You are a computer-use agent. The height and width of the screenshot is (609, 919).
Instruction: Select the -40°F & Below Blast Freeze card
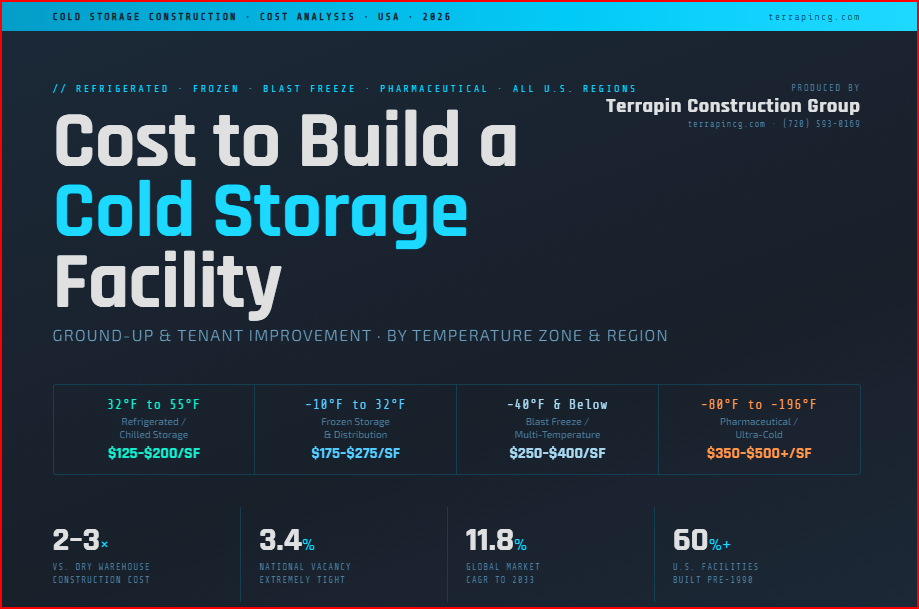[x=557, y=428]
